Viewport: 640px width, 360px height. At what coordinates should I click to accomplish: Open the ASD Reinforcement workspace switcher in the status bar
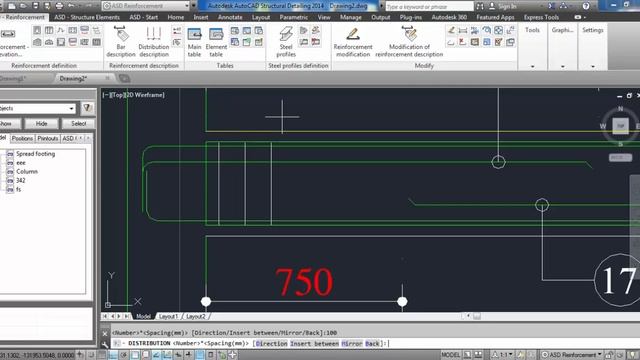pos(572,355)
